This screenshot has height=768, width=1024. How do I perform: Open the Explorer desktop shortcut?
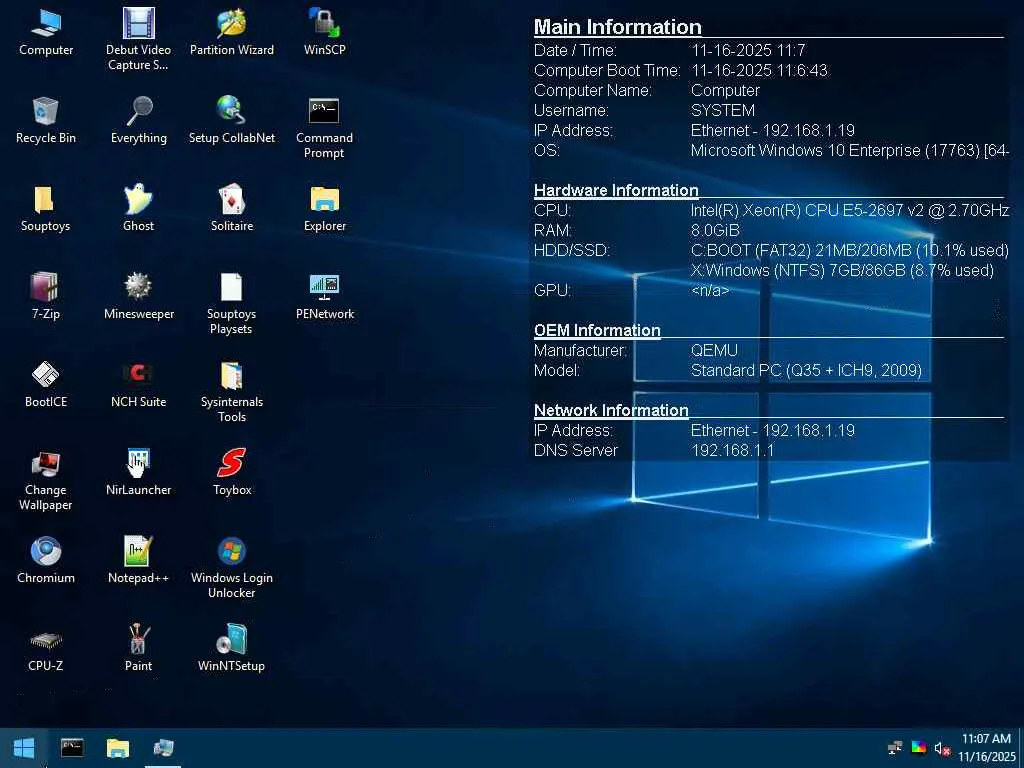pos(325,209)
